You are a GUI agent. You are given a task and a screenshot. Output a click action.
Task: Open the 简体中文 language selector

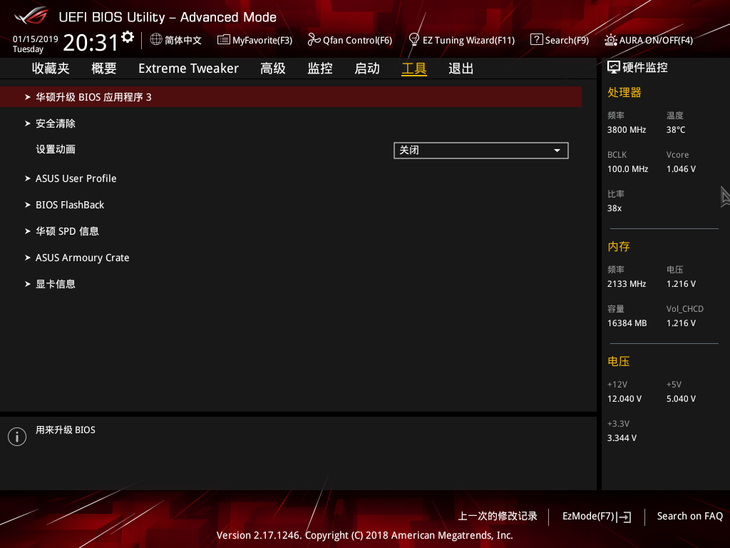(176, 40)
